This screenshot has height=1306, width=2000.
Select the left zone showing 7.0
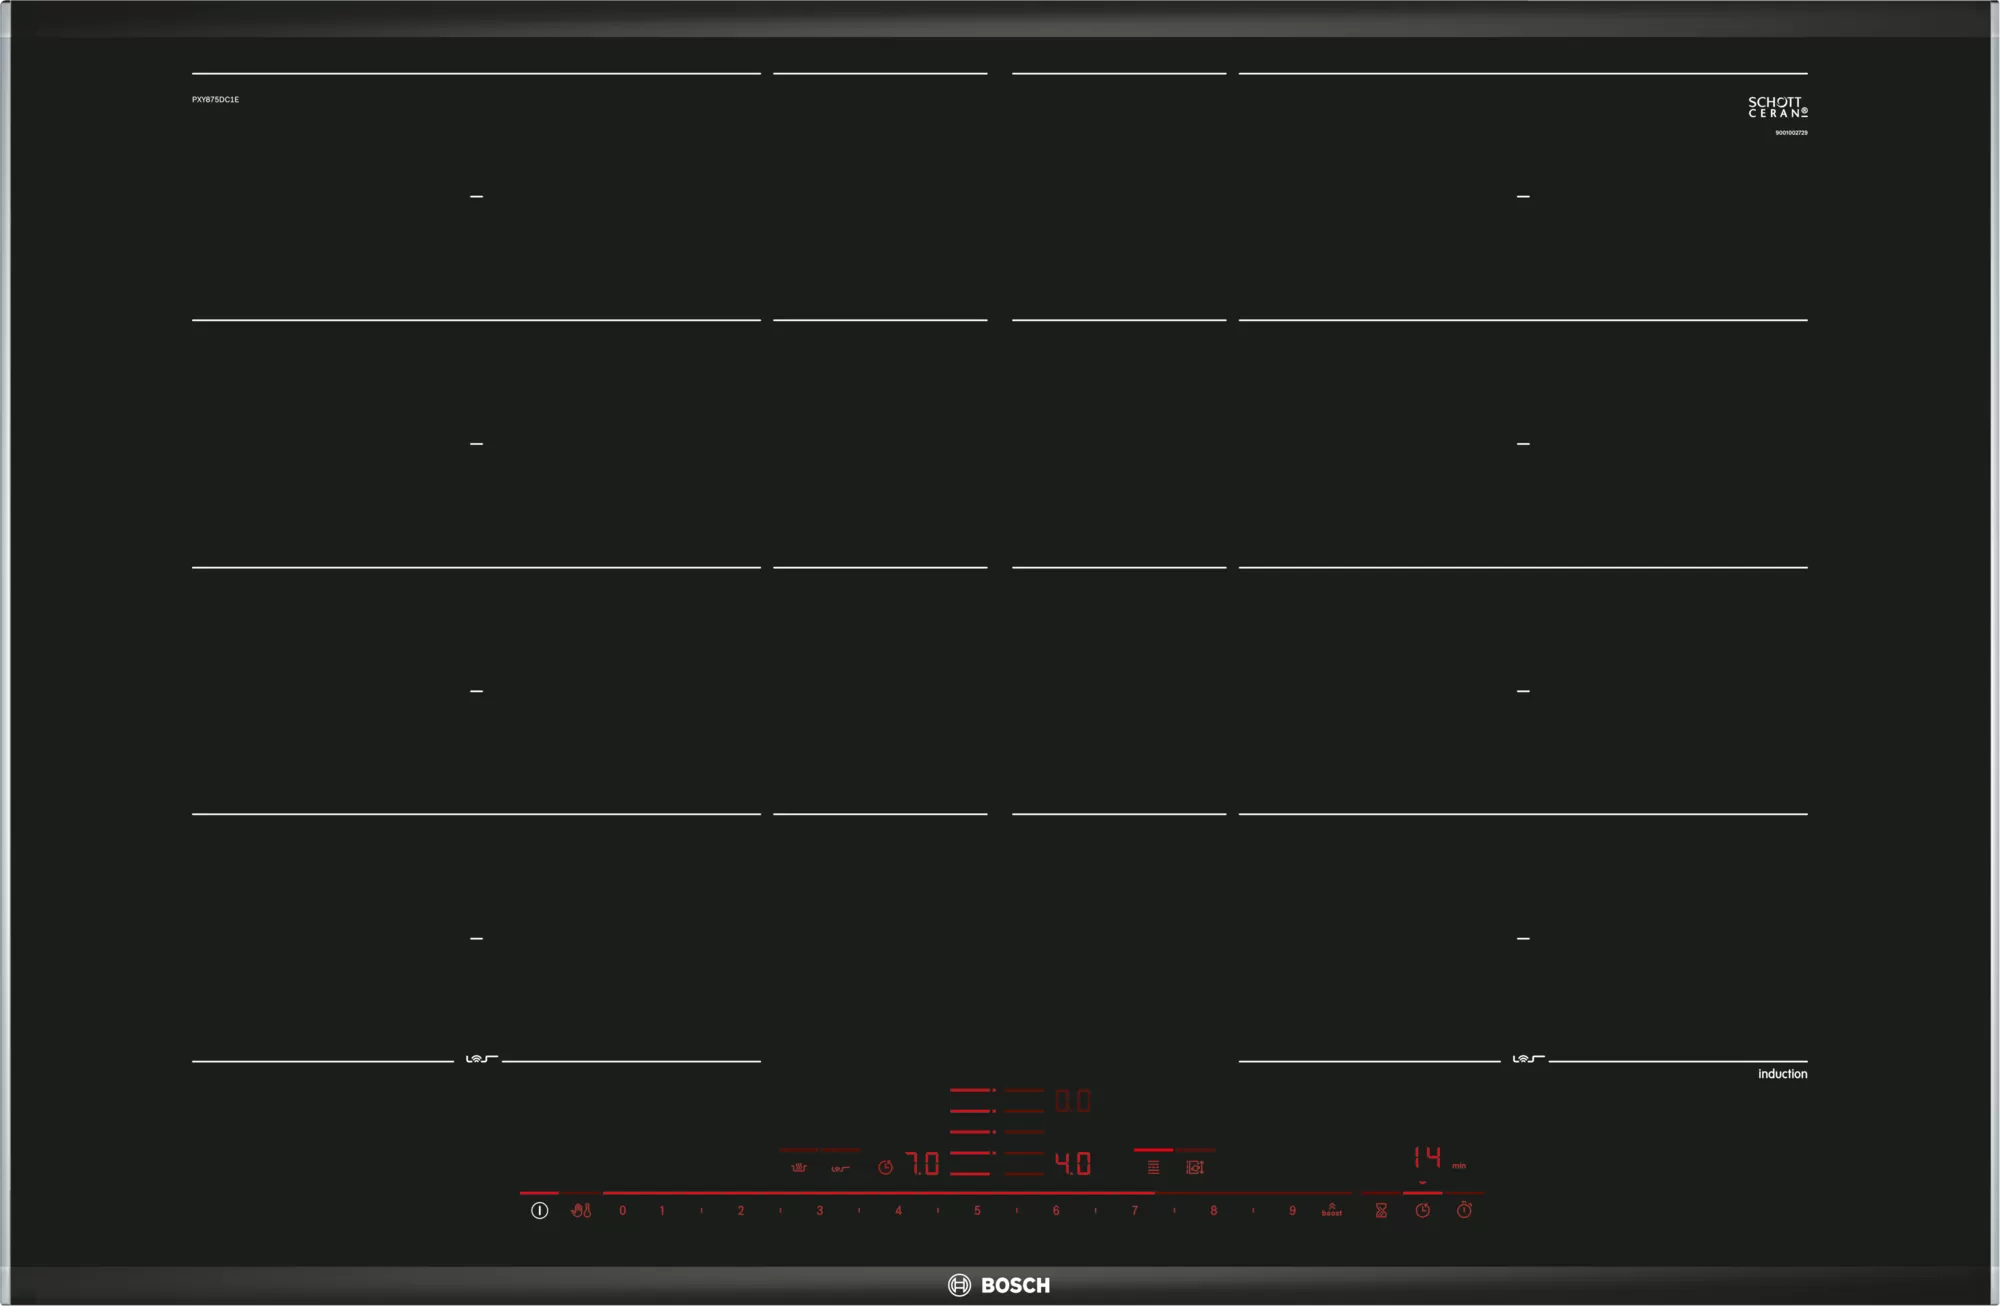[923, 1164]
